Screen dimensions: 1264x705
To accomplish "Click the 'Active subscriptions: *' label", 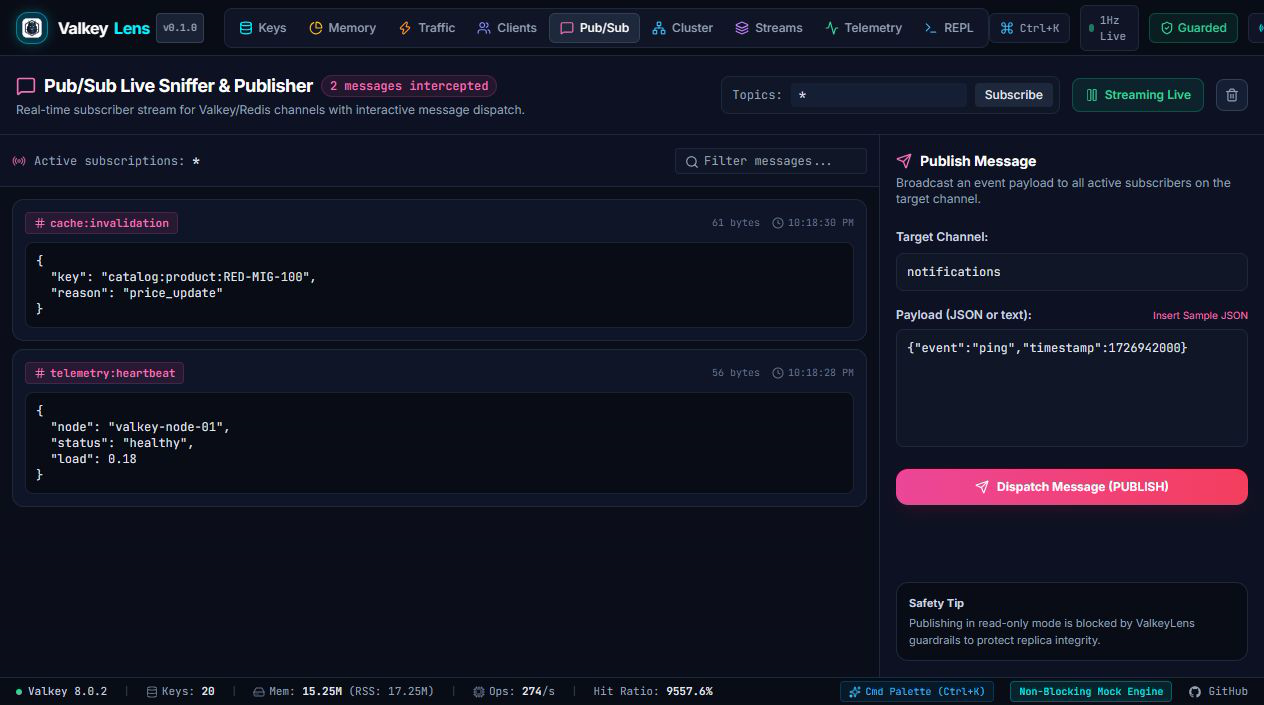I will 117,161.
